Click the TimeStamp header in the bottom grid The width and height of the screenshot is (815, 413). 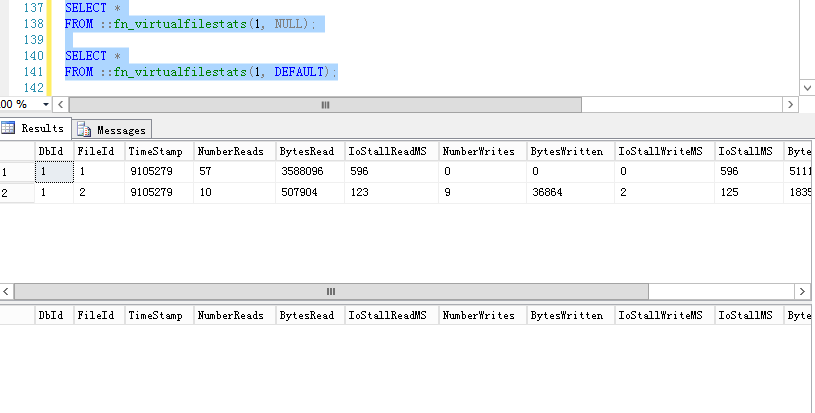157,316
